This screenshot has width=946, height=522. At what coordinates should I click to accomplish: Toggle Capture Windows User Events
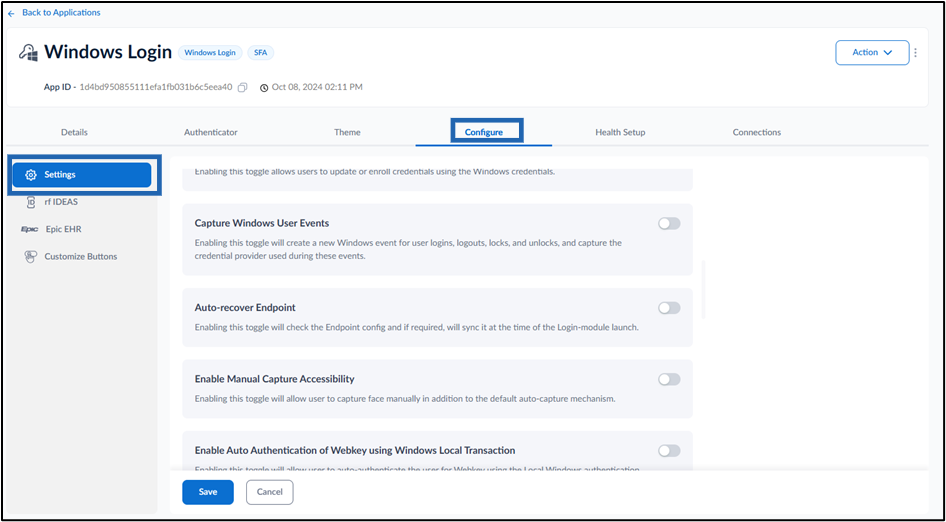tap(669, 223)
